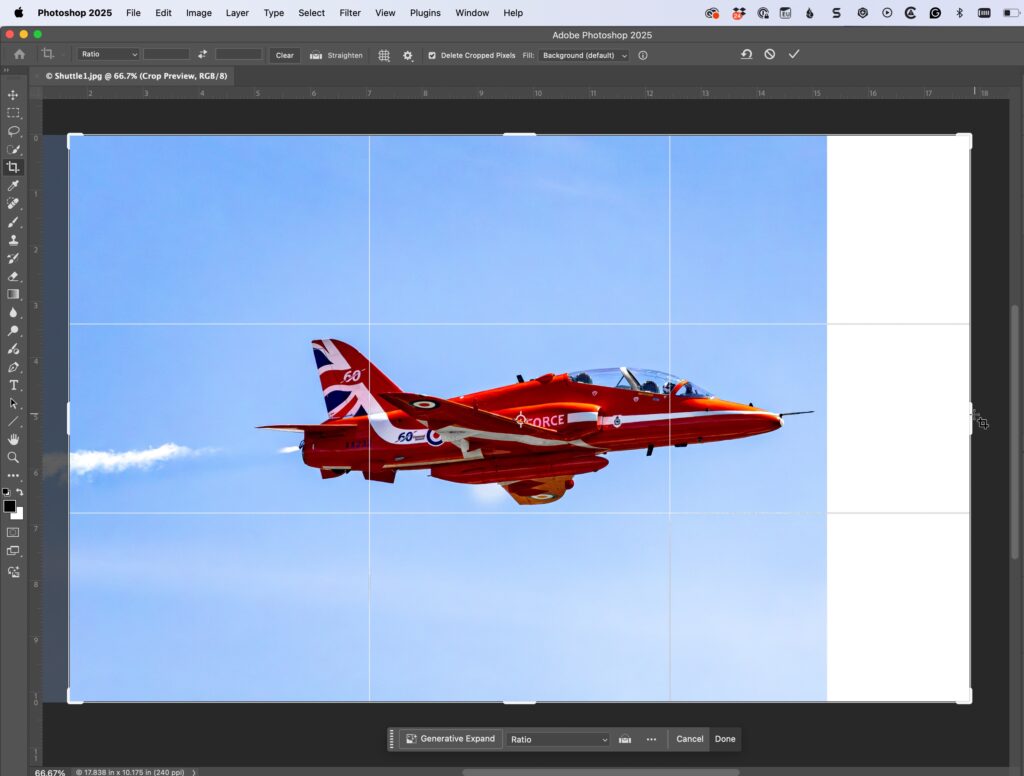Select the History Brush tool

pos(13,258)
